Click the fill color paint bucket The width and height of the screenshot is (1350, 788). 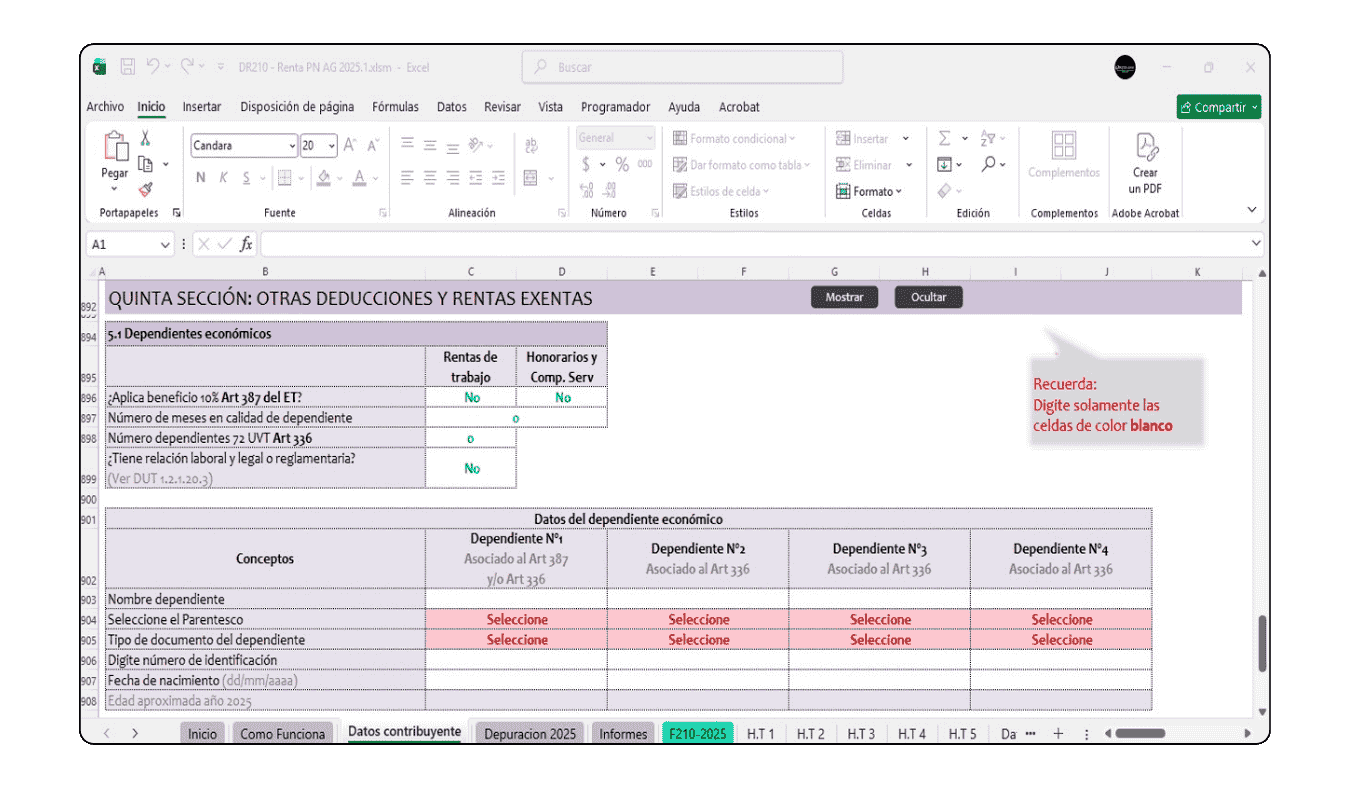click(323, 178)
